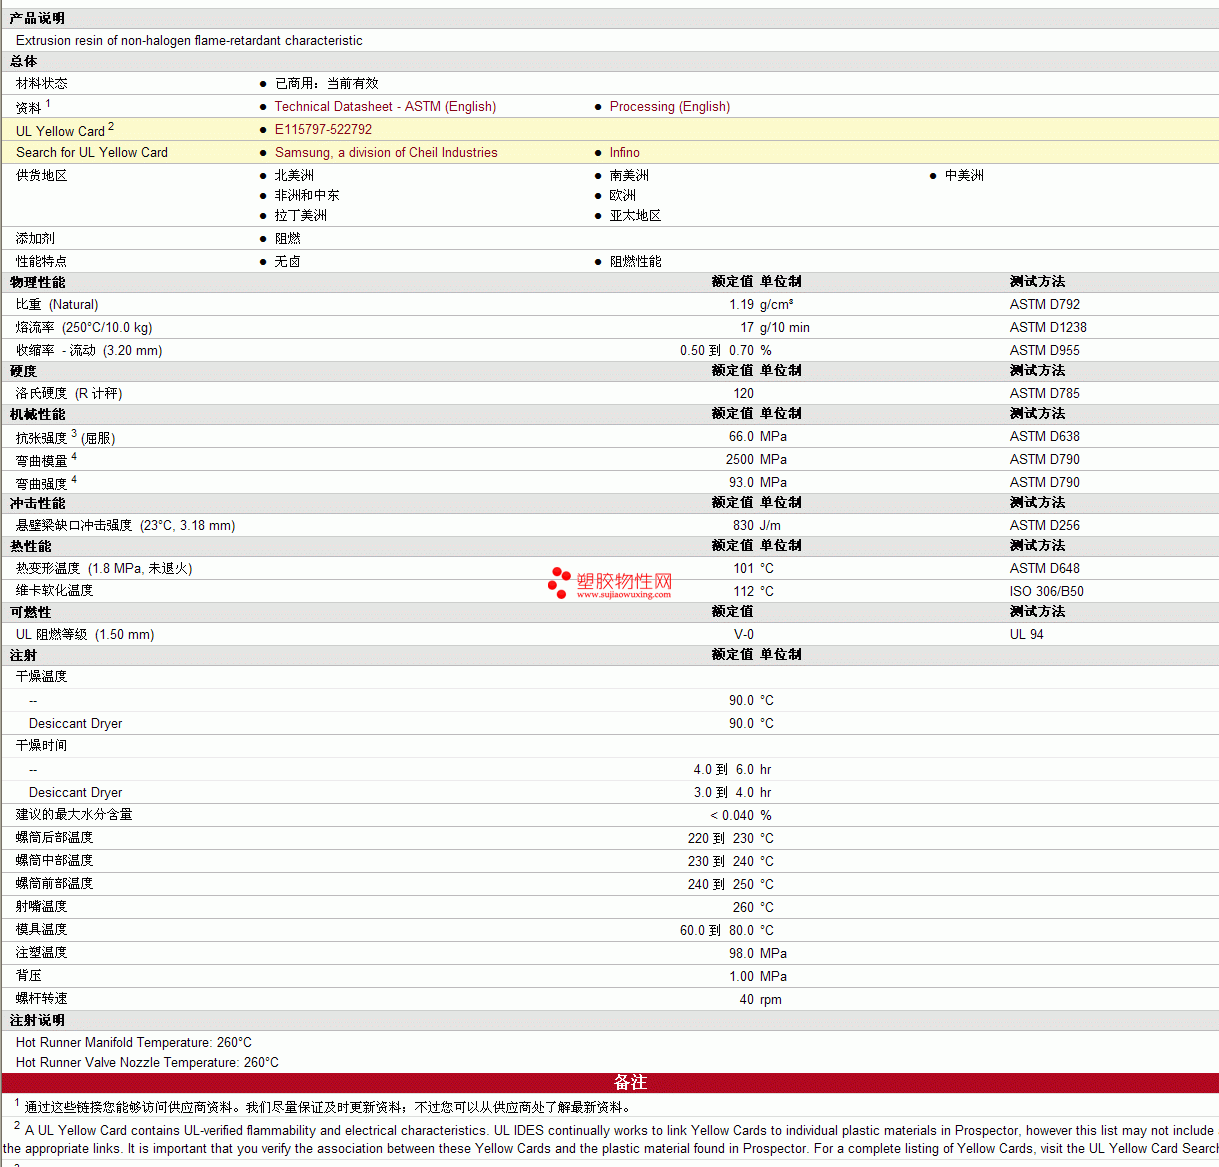Click the 模具温度 row label
This screenshot has width=1219, height=1167.
coord(42,930)
